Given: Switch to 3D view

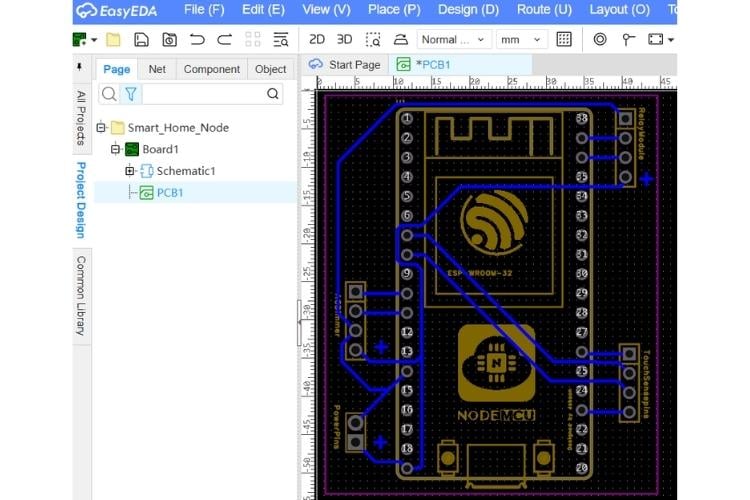Looking at the screenshot, I should tap(344, 40).
